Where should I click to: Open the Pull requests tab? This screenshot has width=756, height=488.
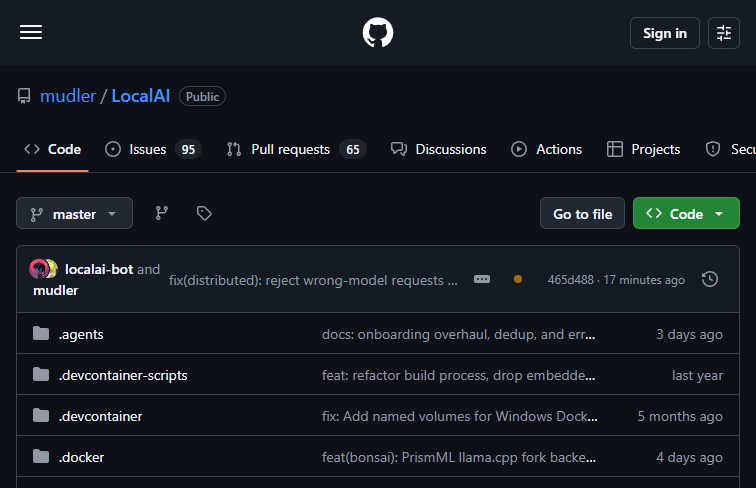[x=297, y=149]
